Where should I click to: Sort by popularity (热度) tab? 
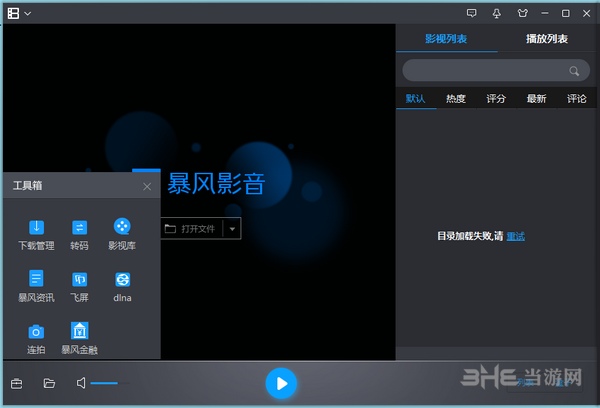click(x=456, y=99)
